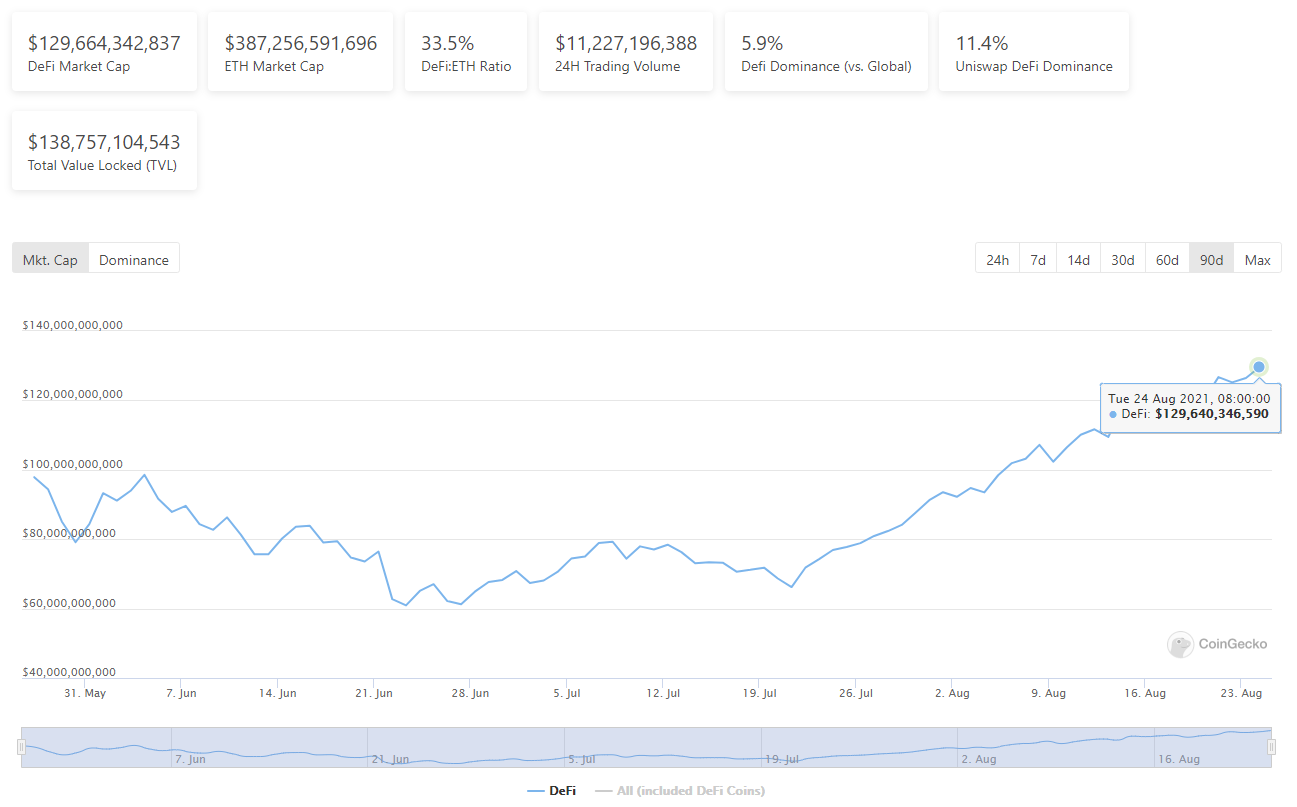Image resolution: width=1297 pixels, height=807 pixels.
Task: Select the 24h time range
Action: pos(997,259)
